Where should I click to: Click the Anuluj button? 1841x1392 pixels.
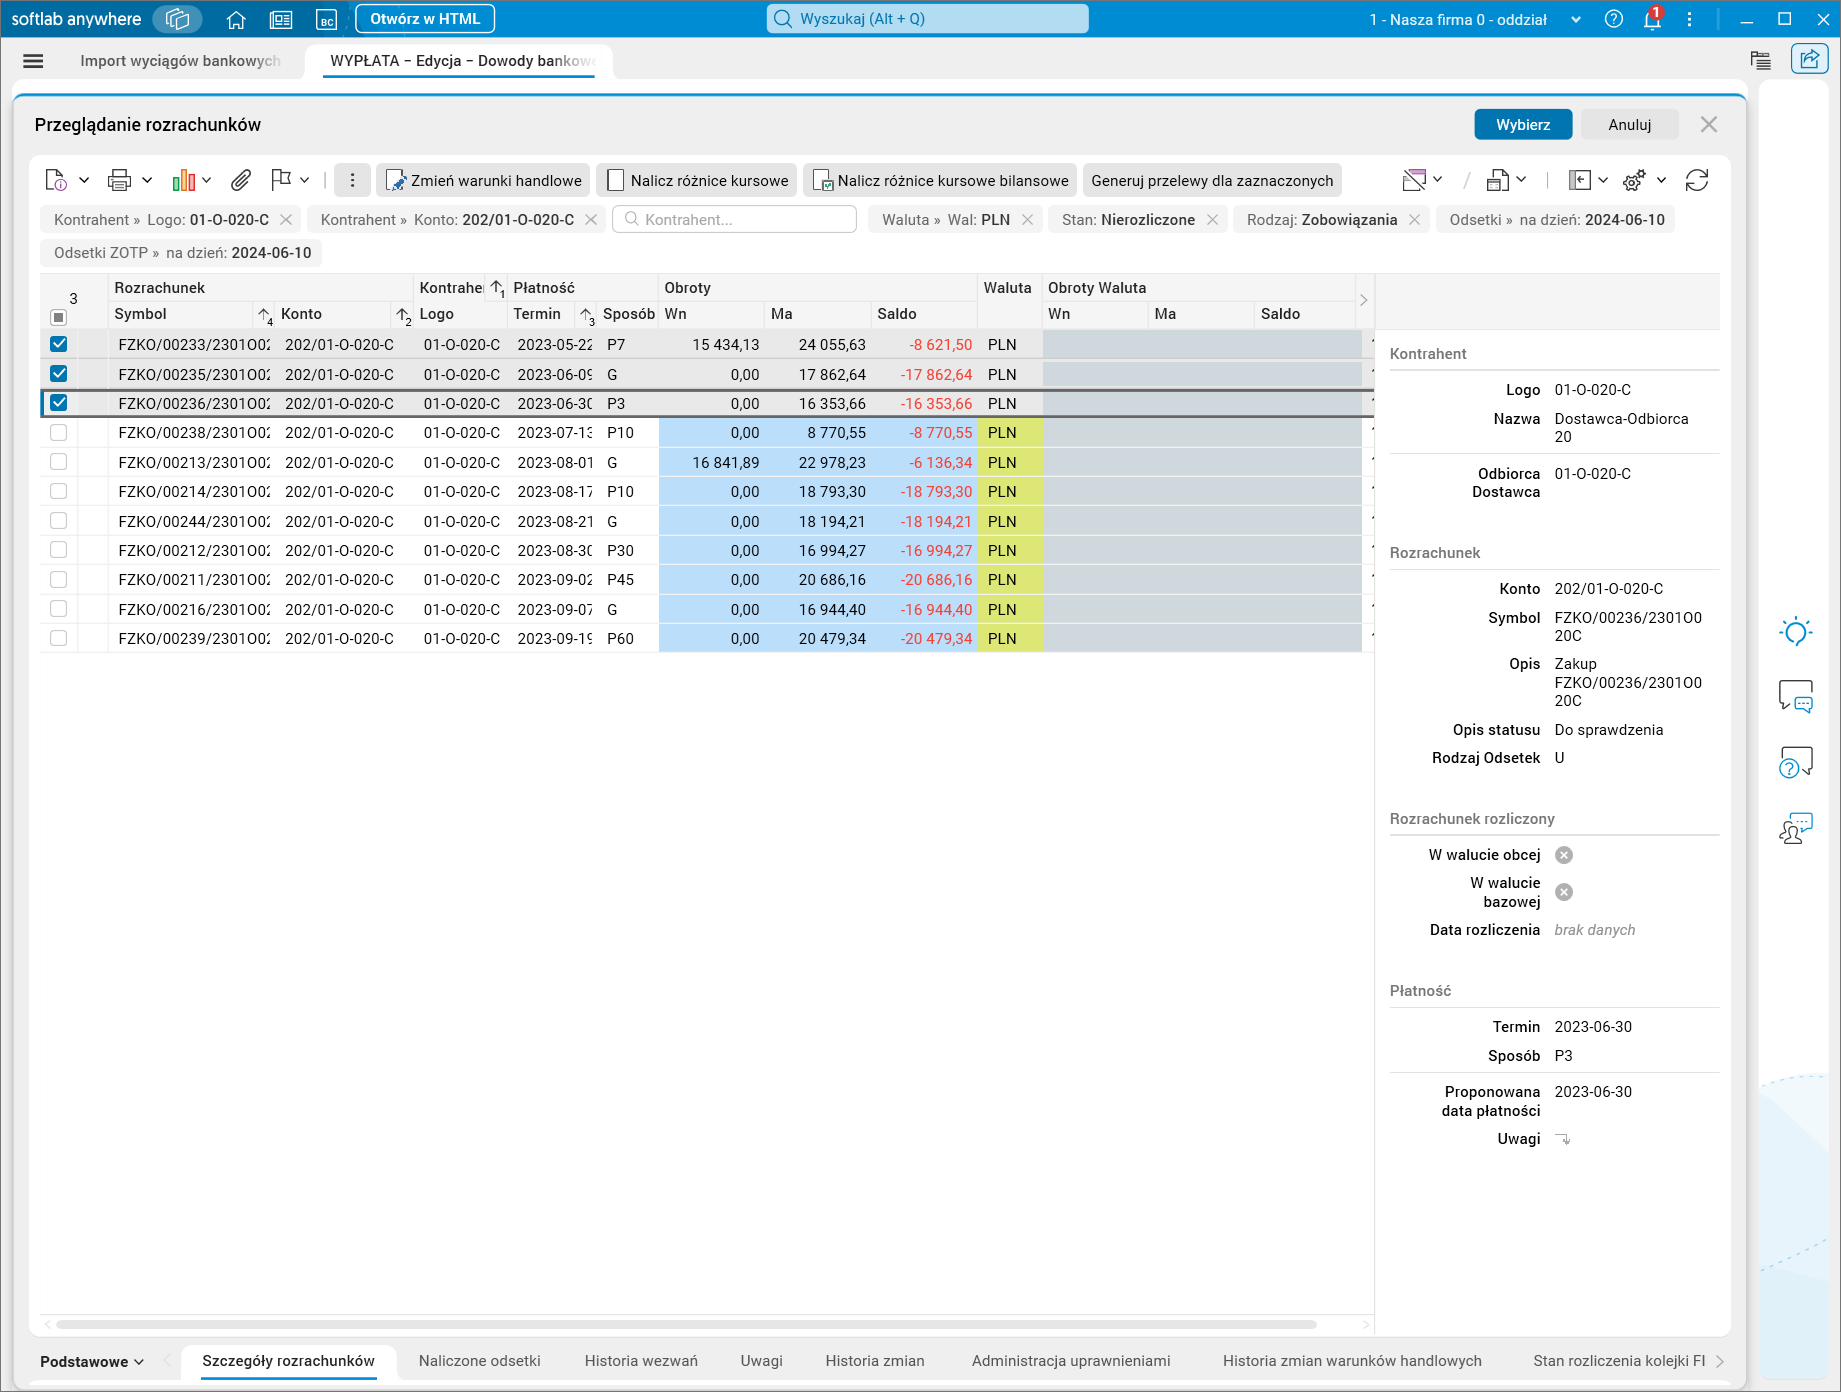tap(1630, 124)
